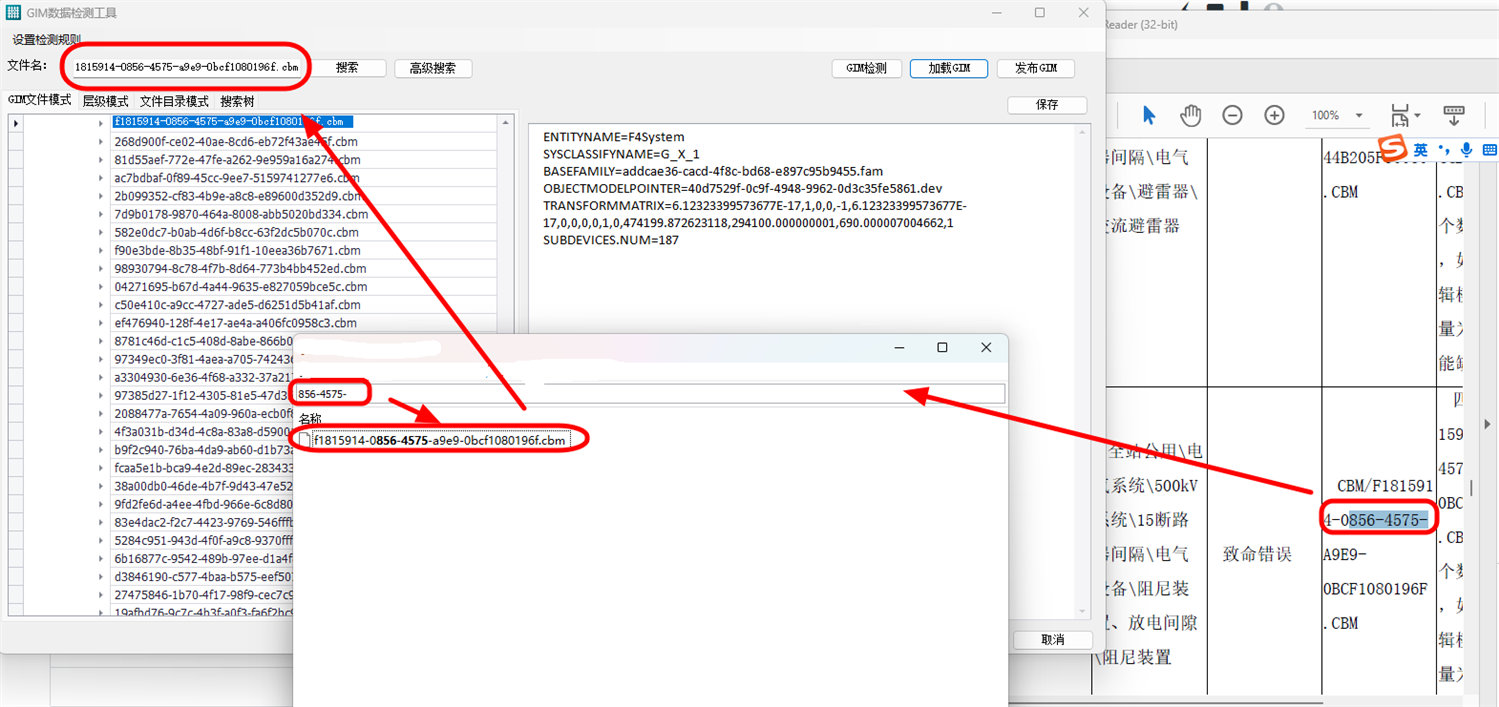Click the 保存 button
Screen dimensions: 1499x707
[x=1047, y=104]
